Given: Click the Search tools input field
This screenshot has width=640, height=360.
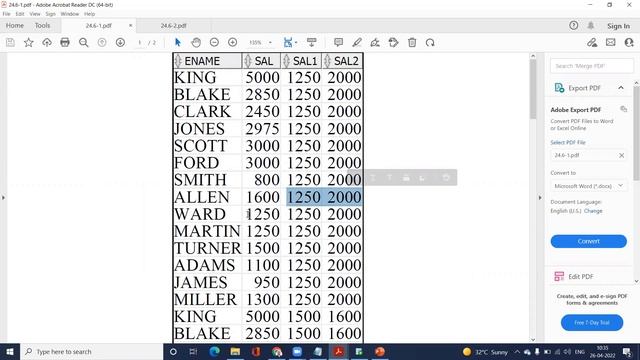Looking at the screenshot, I should [x=592, y=66].
